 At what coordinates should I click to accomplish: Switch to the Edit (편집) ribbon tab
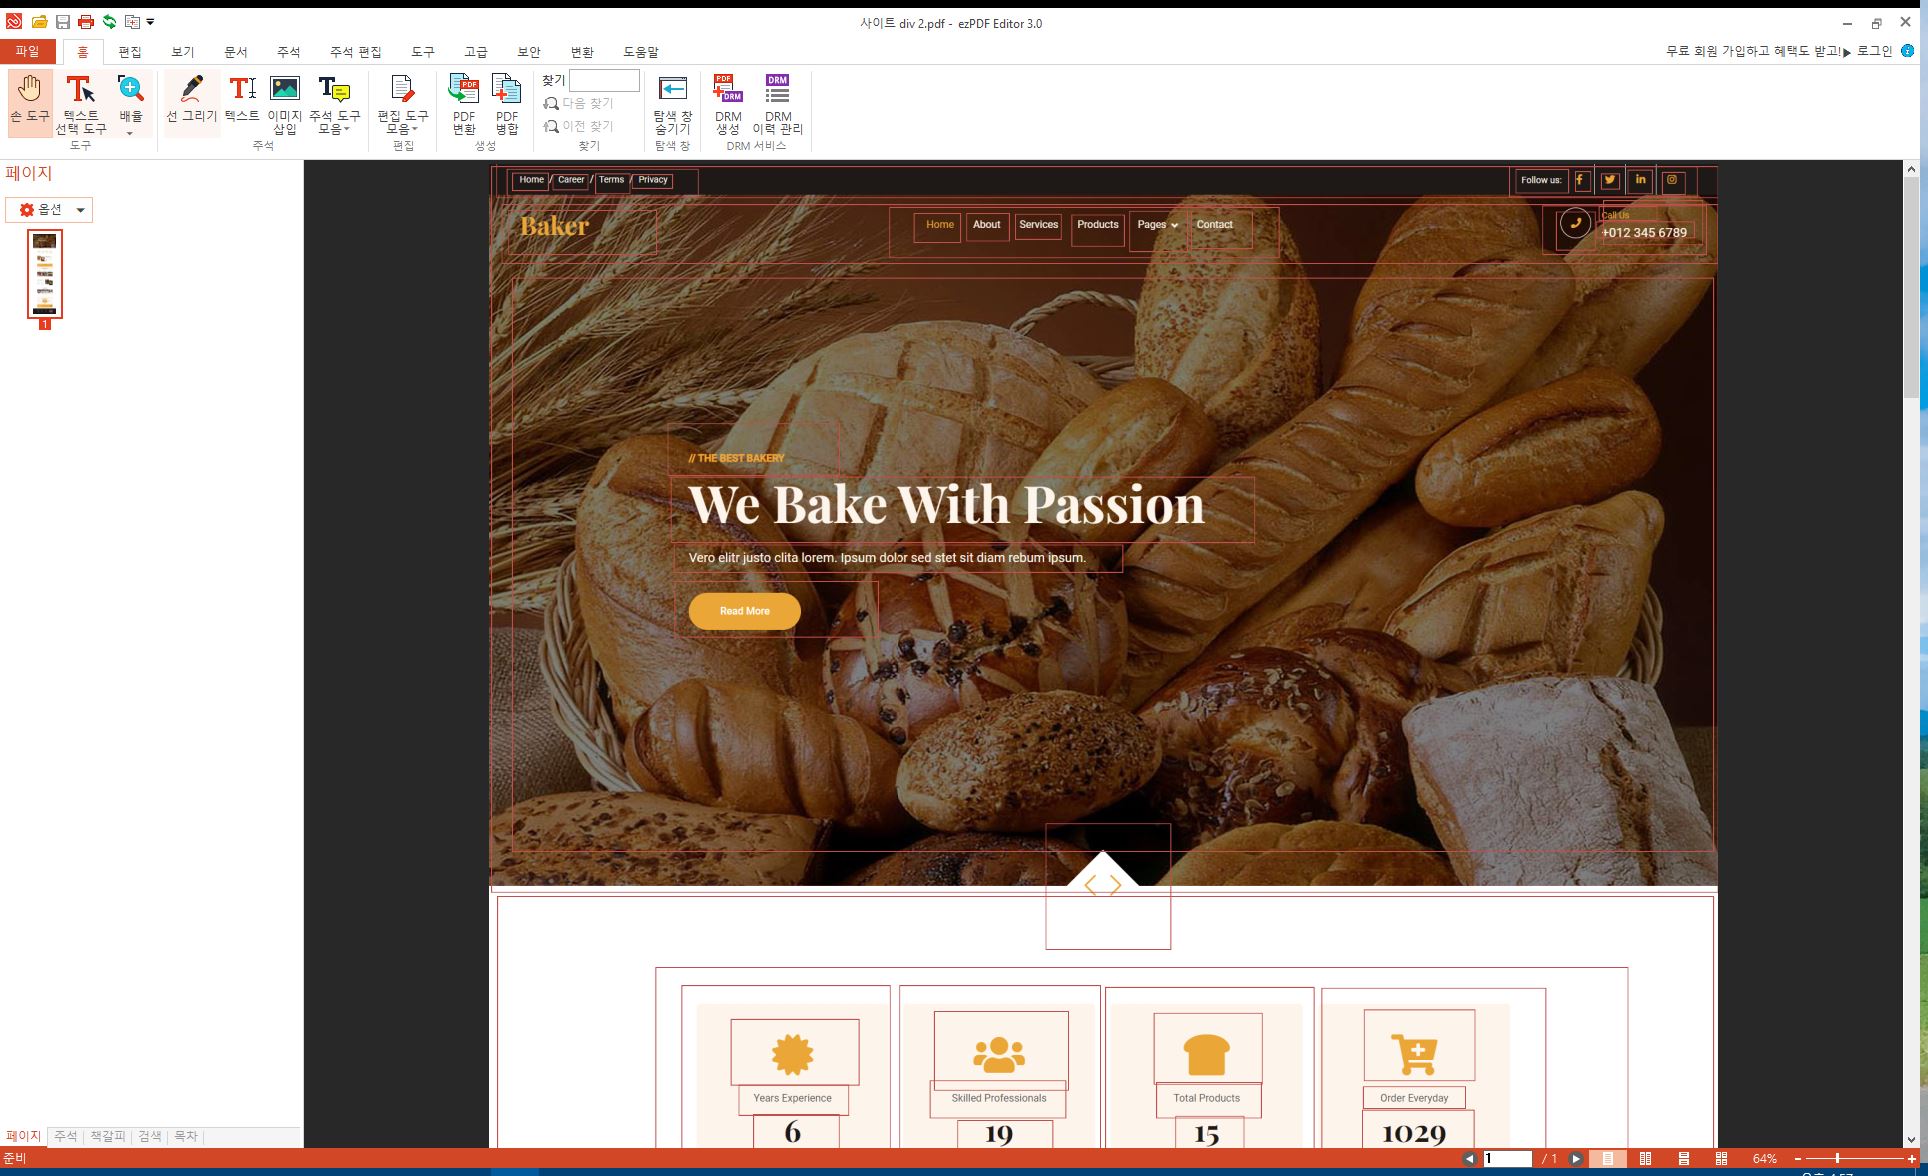(x=130, y=52)
